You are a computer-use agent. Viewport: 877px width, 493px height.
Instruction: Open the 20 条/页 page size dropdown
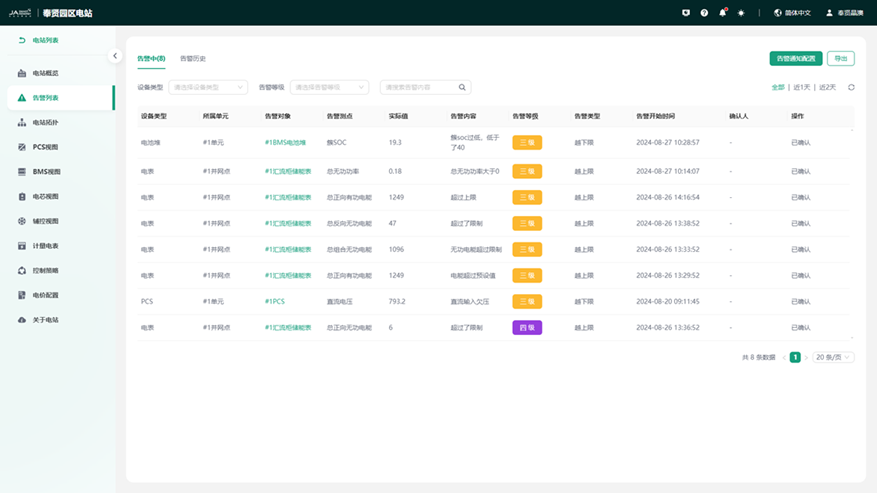click(x=833, y=357)
